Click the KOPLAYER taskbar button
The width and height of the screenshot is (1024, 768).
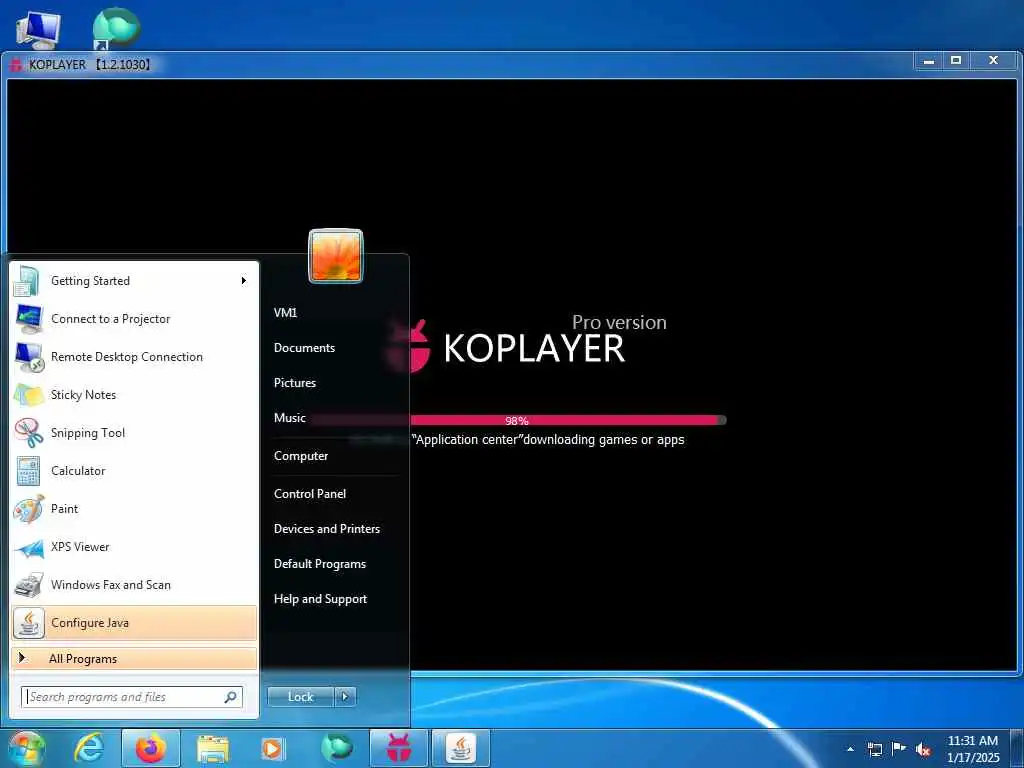pyautogui.click(x=399, y=748)
